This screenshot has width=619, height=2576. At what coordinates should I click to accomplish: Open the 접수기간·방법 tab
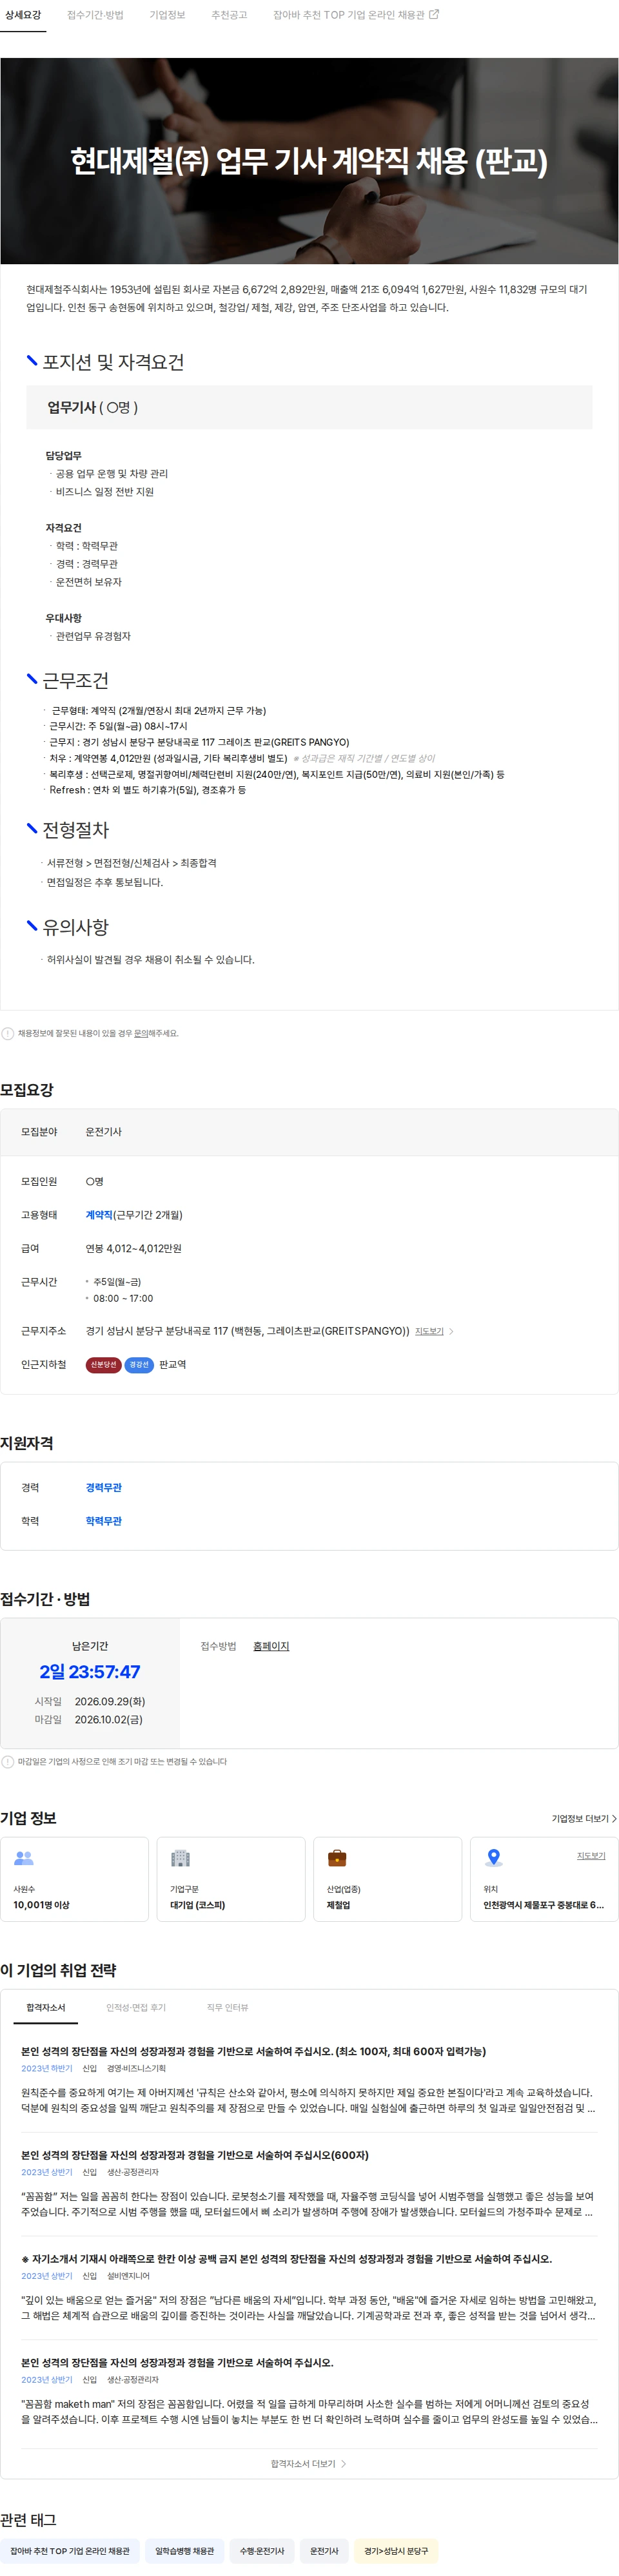tap(95, 15)
